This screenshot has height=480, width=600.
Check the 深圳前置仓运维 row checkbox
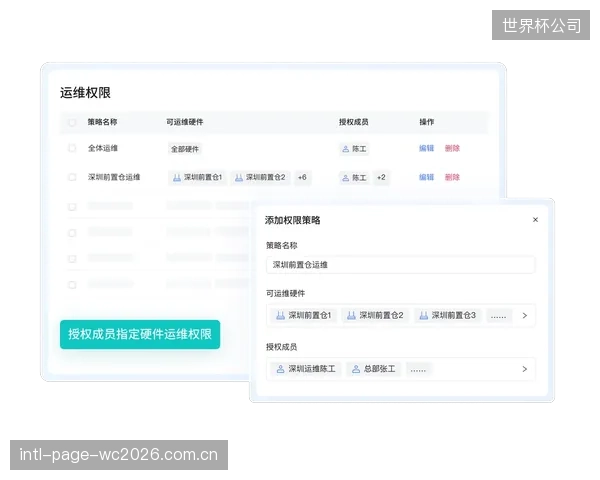tap(72, 177)
